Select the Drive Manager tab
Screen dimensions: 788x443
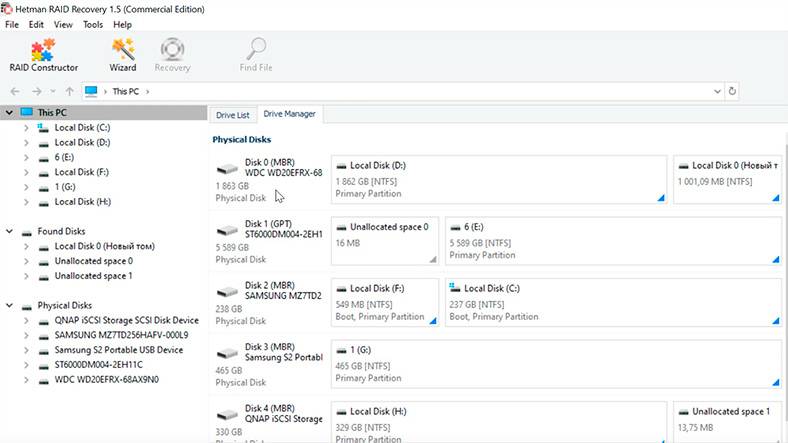tap(289, 114)
